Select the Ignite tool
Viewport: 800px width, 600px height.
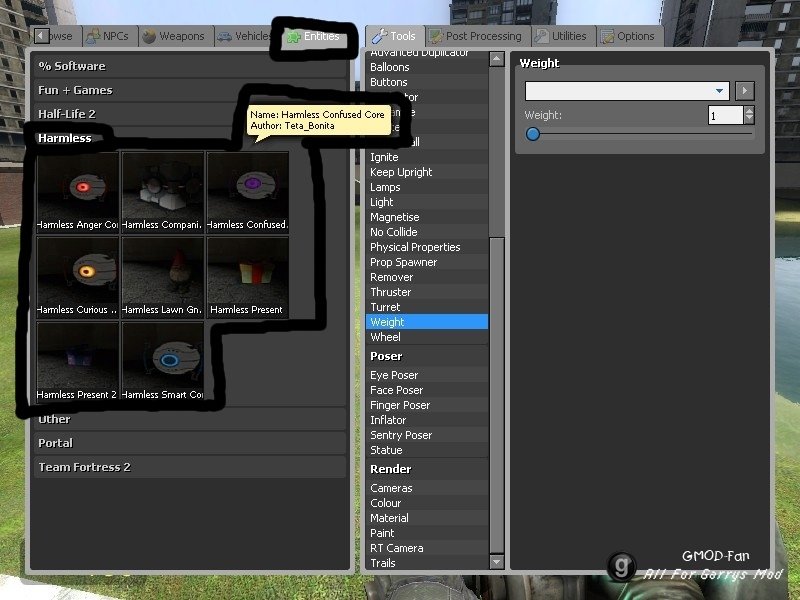(427, 157)
